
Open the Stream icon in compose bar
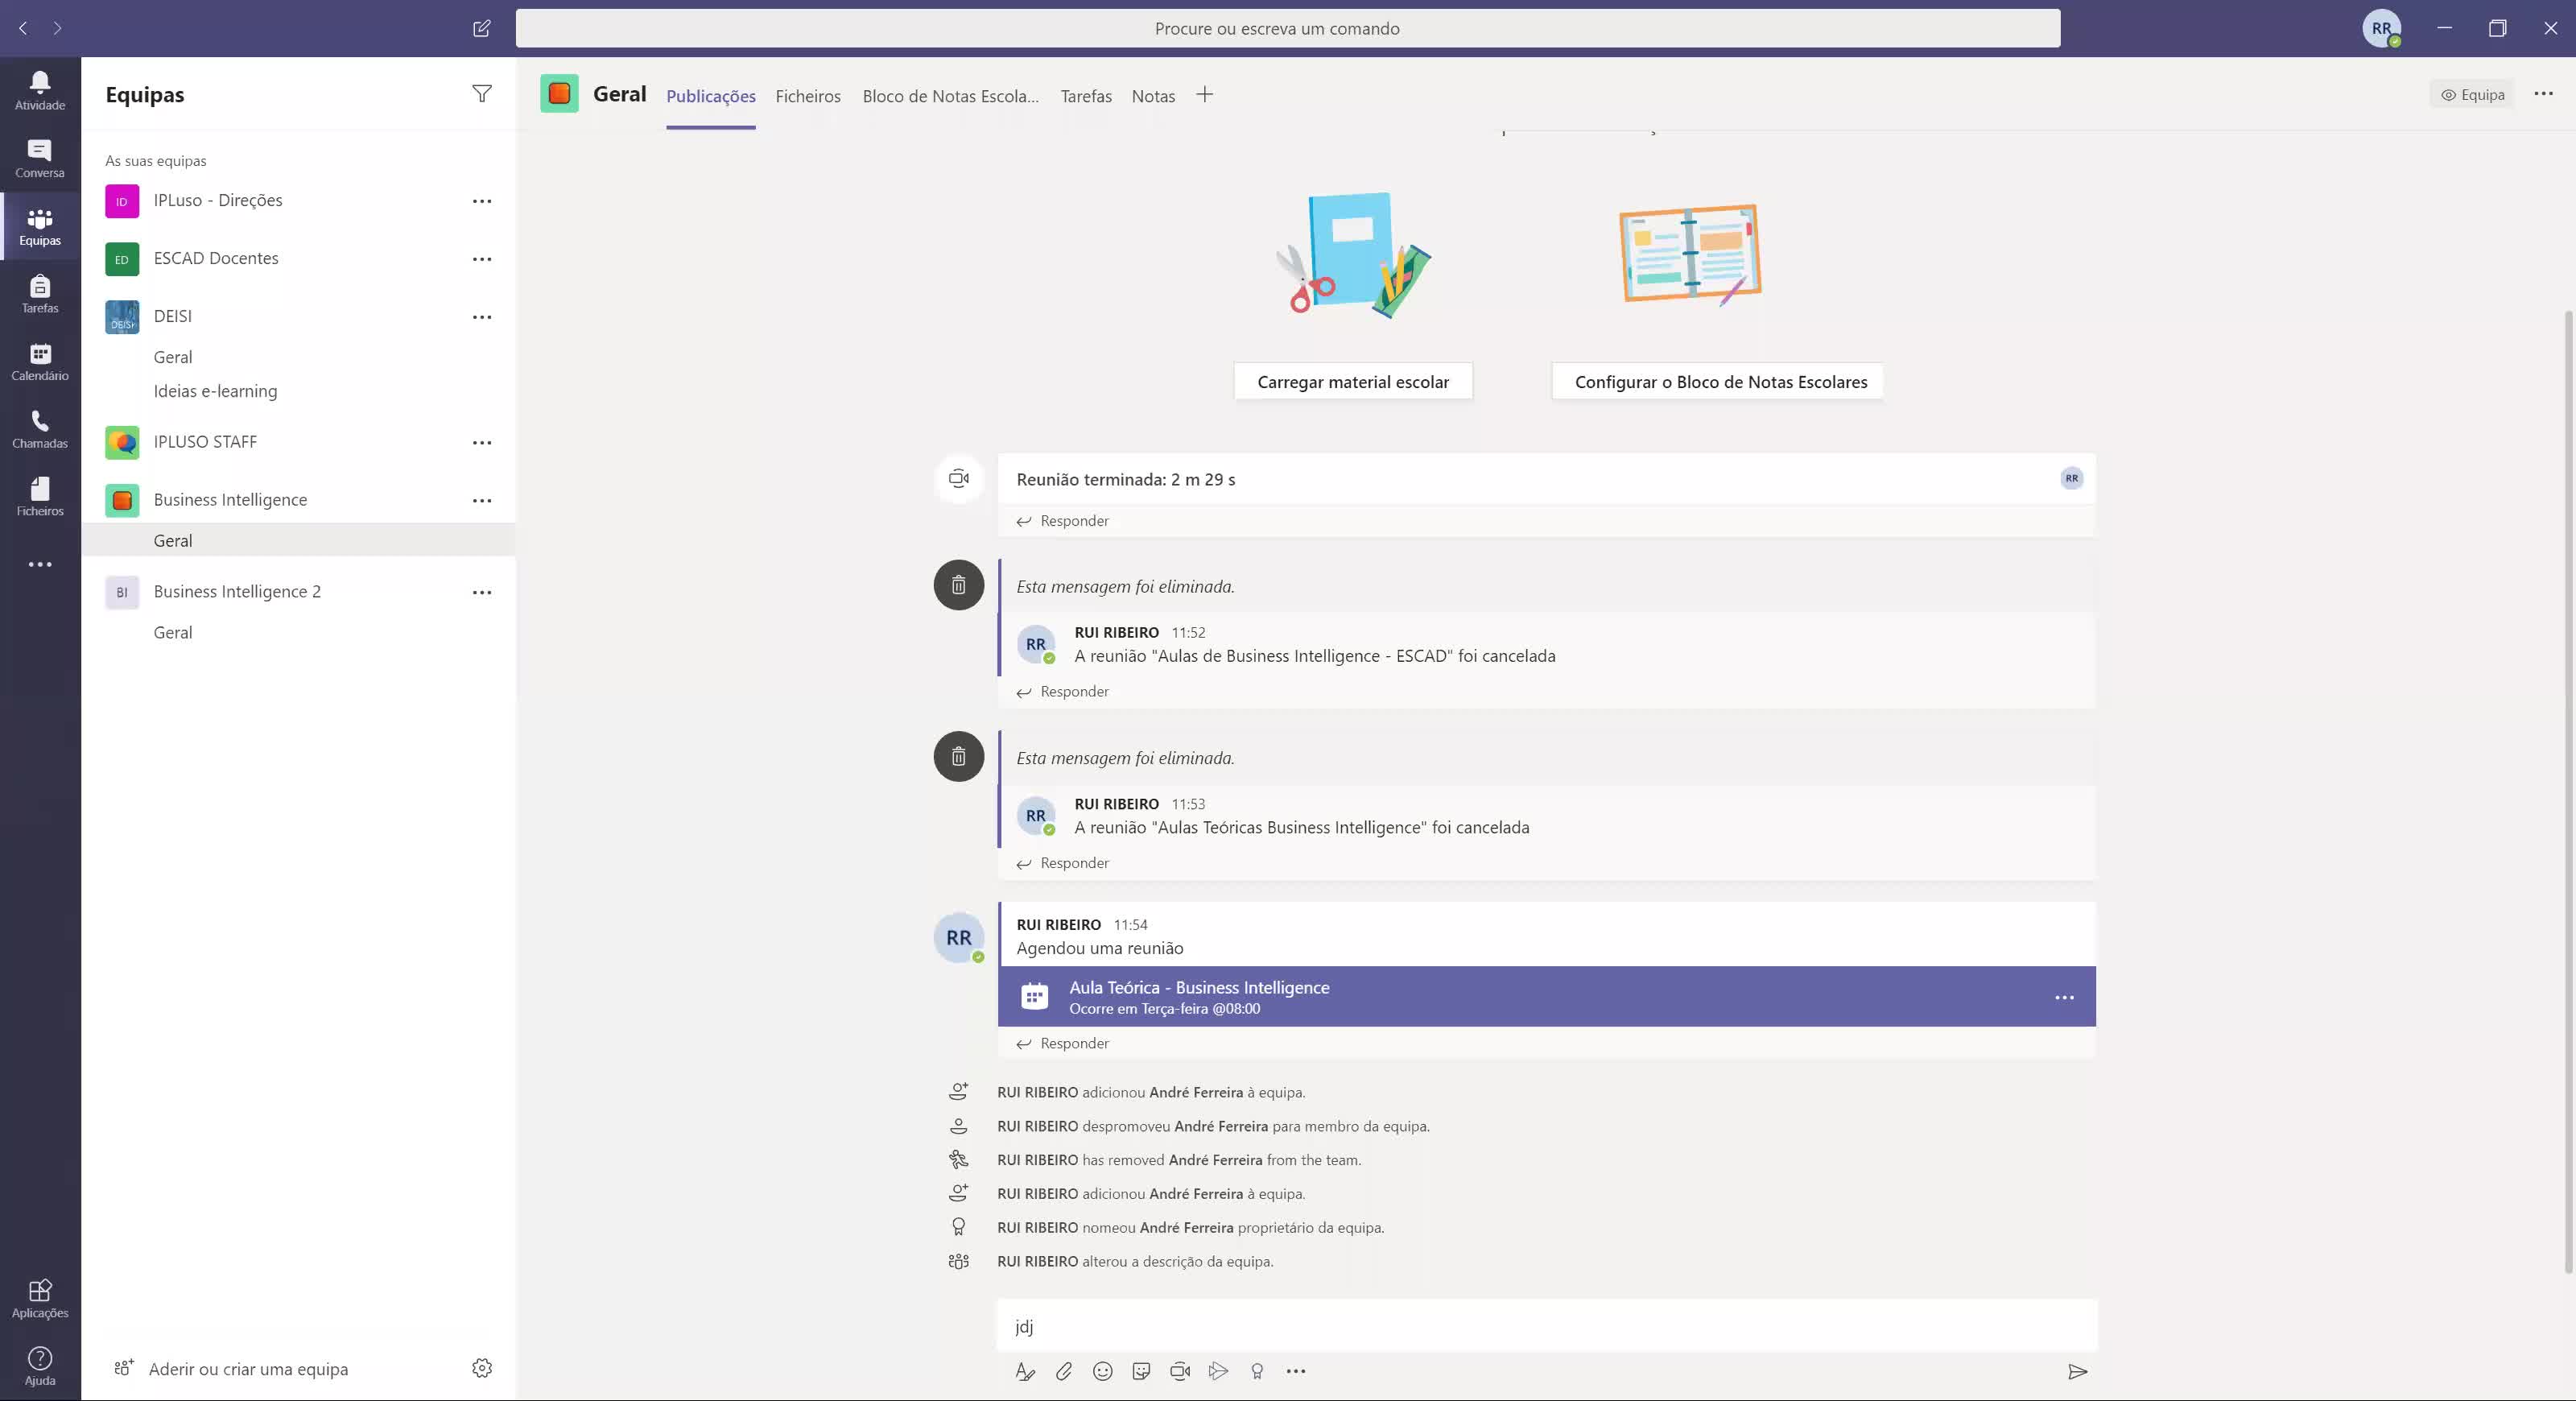(1218, 1371)
